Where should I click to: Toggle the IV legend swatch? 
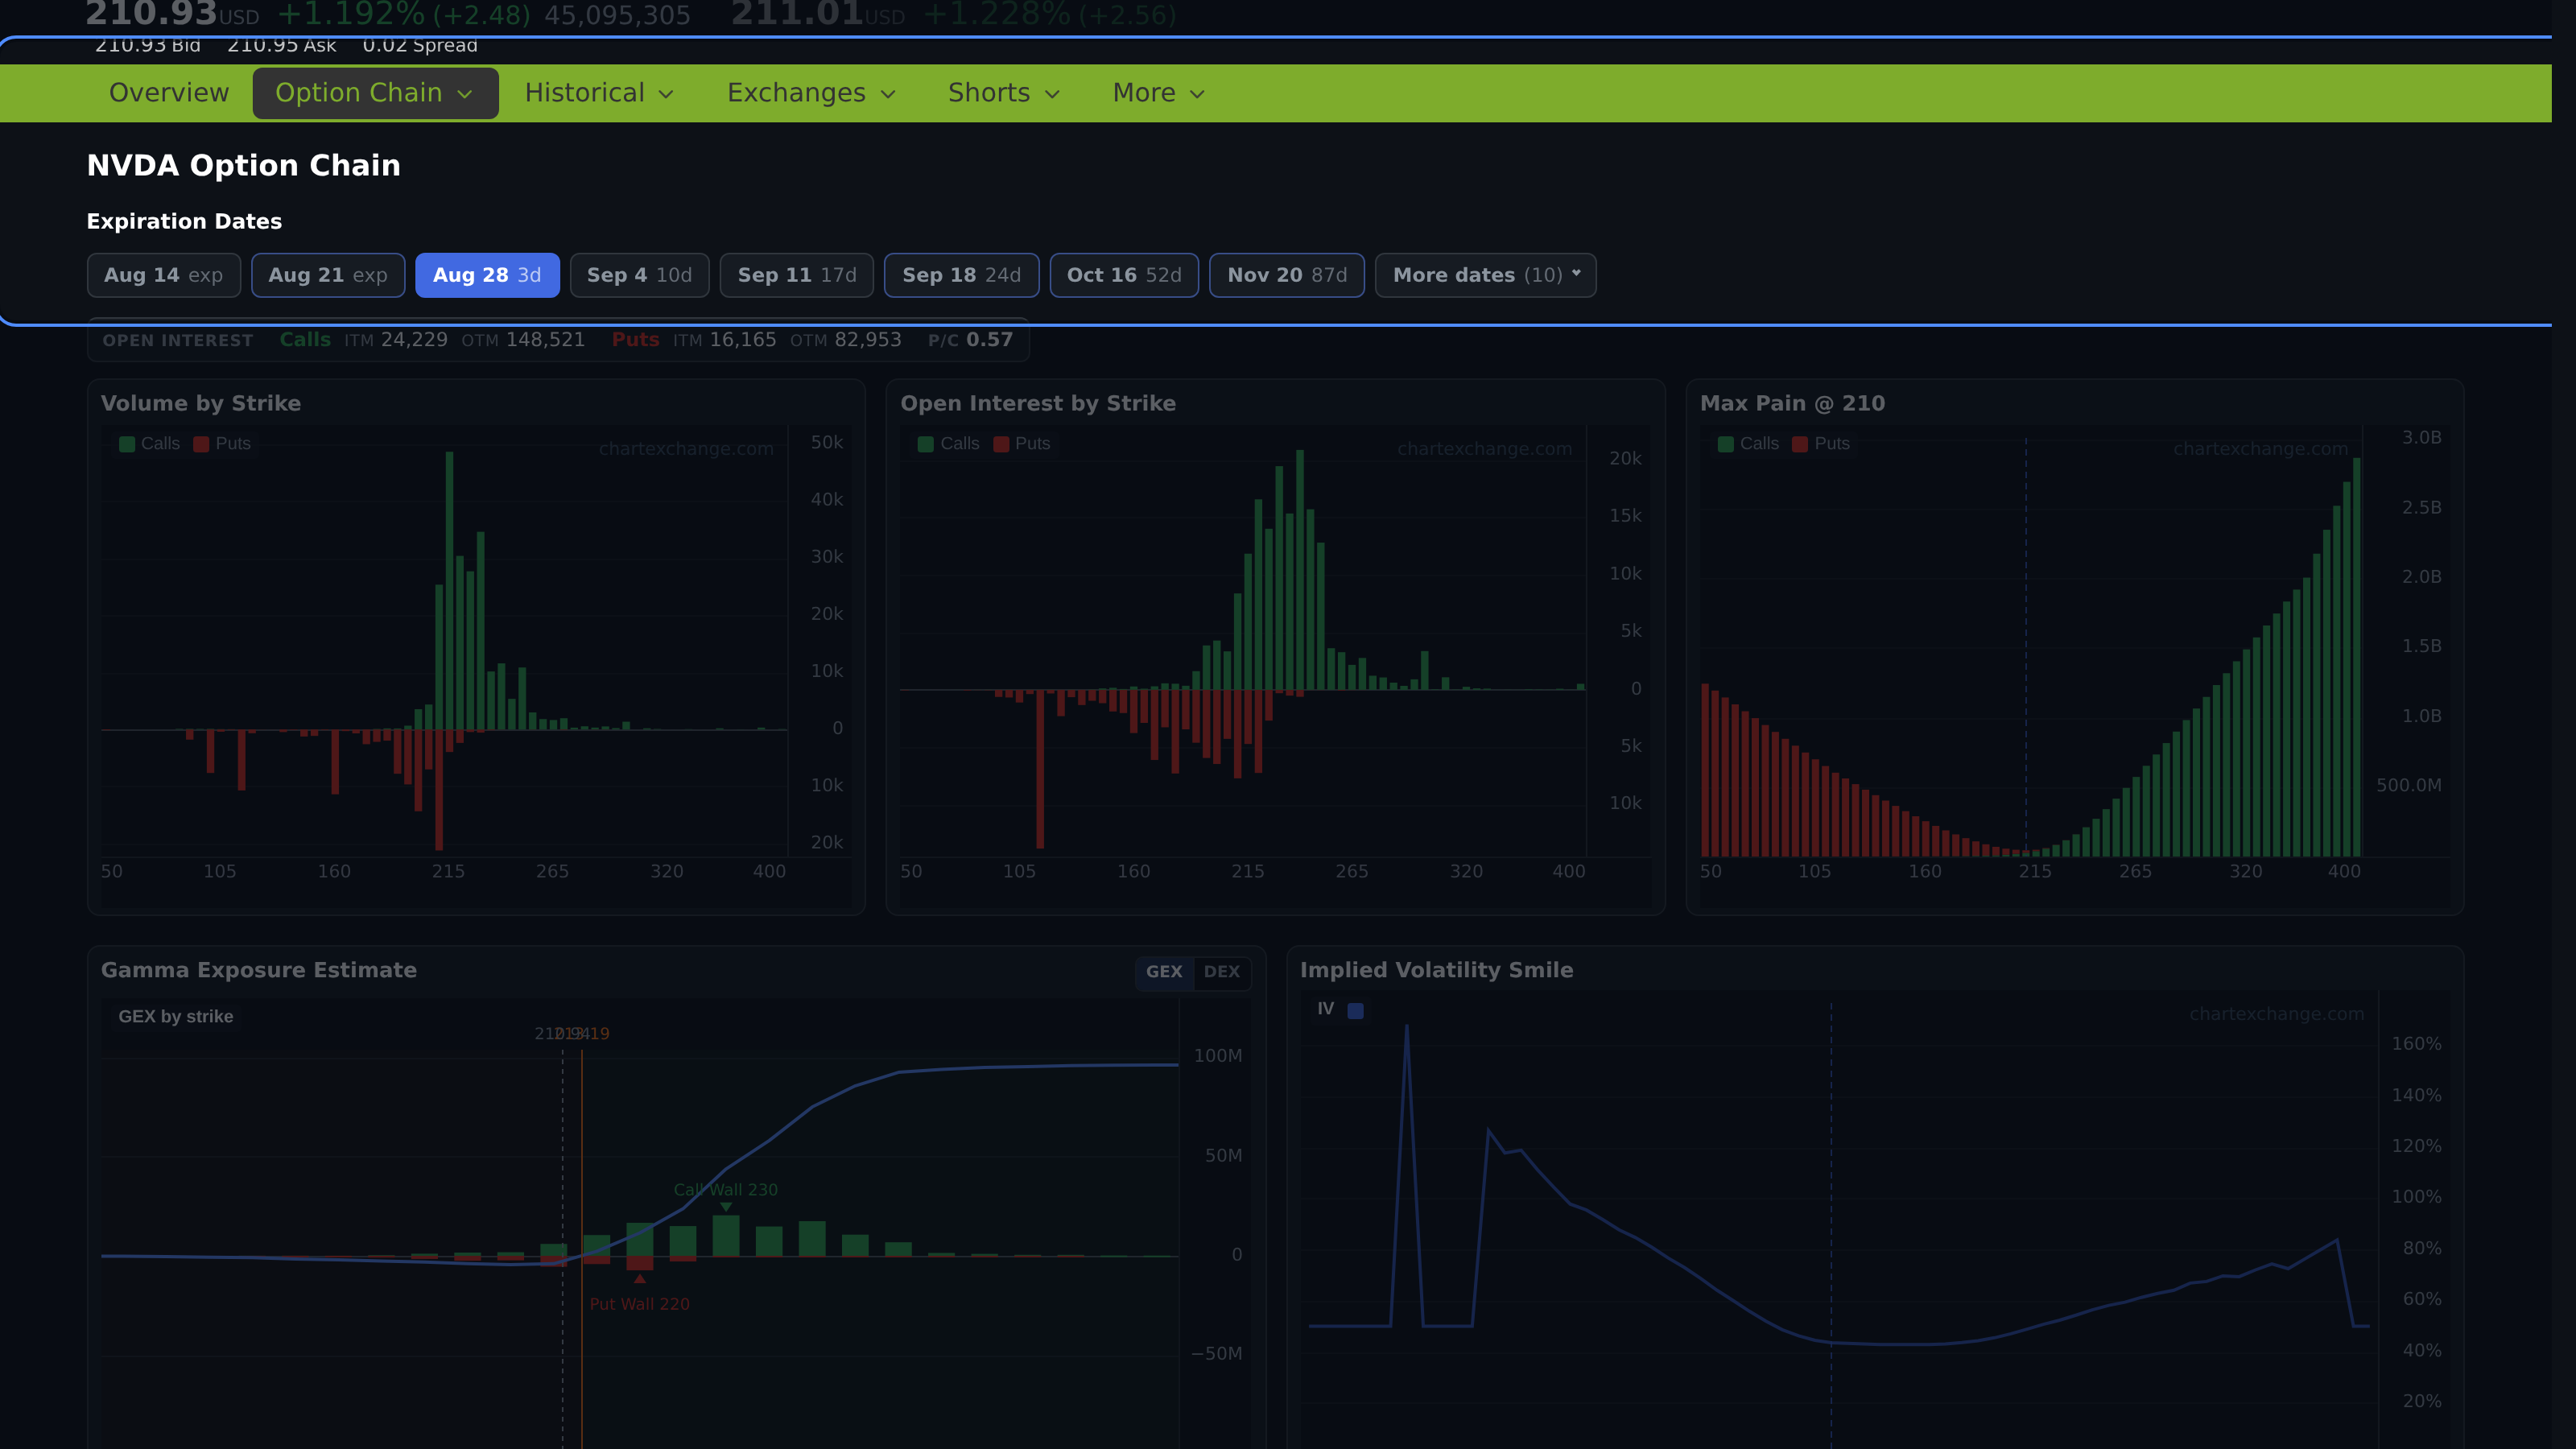[x=1355, y=1011]
